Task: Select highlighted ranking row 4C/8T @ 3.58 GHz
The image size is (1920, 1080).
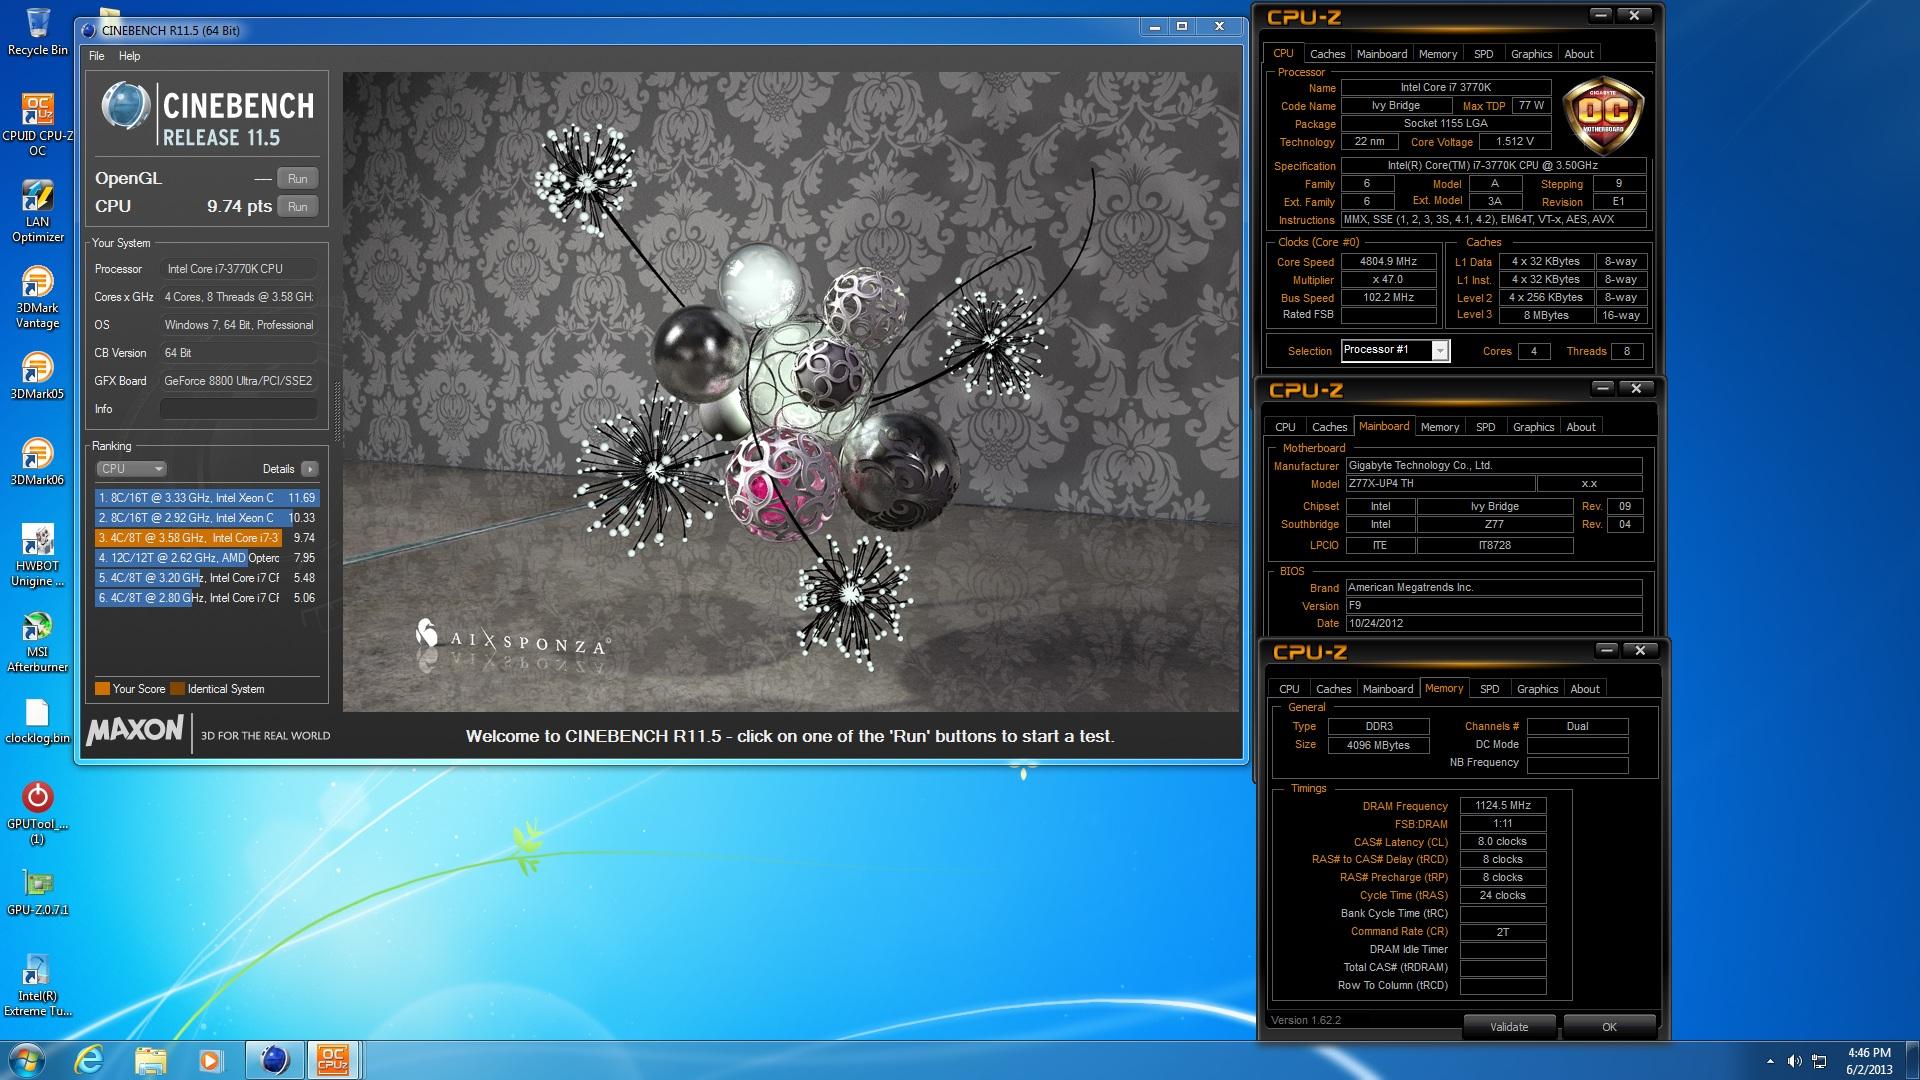Action: click(x=206, y=538)
